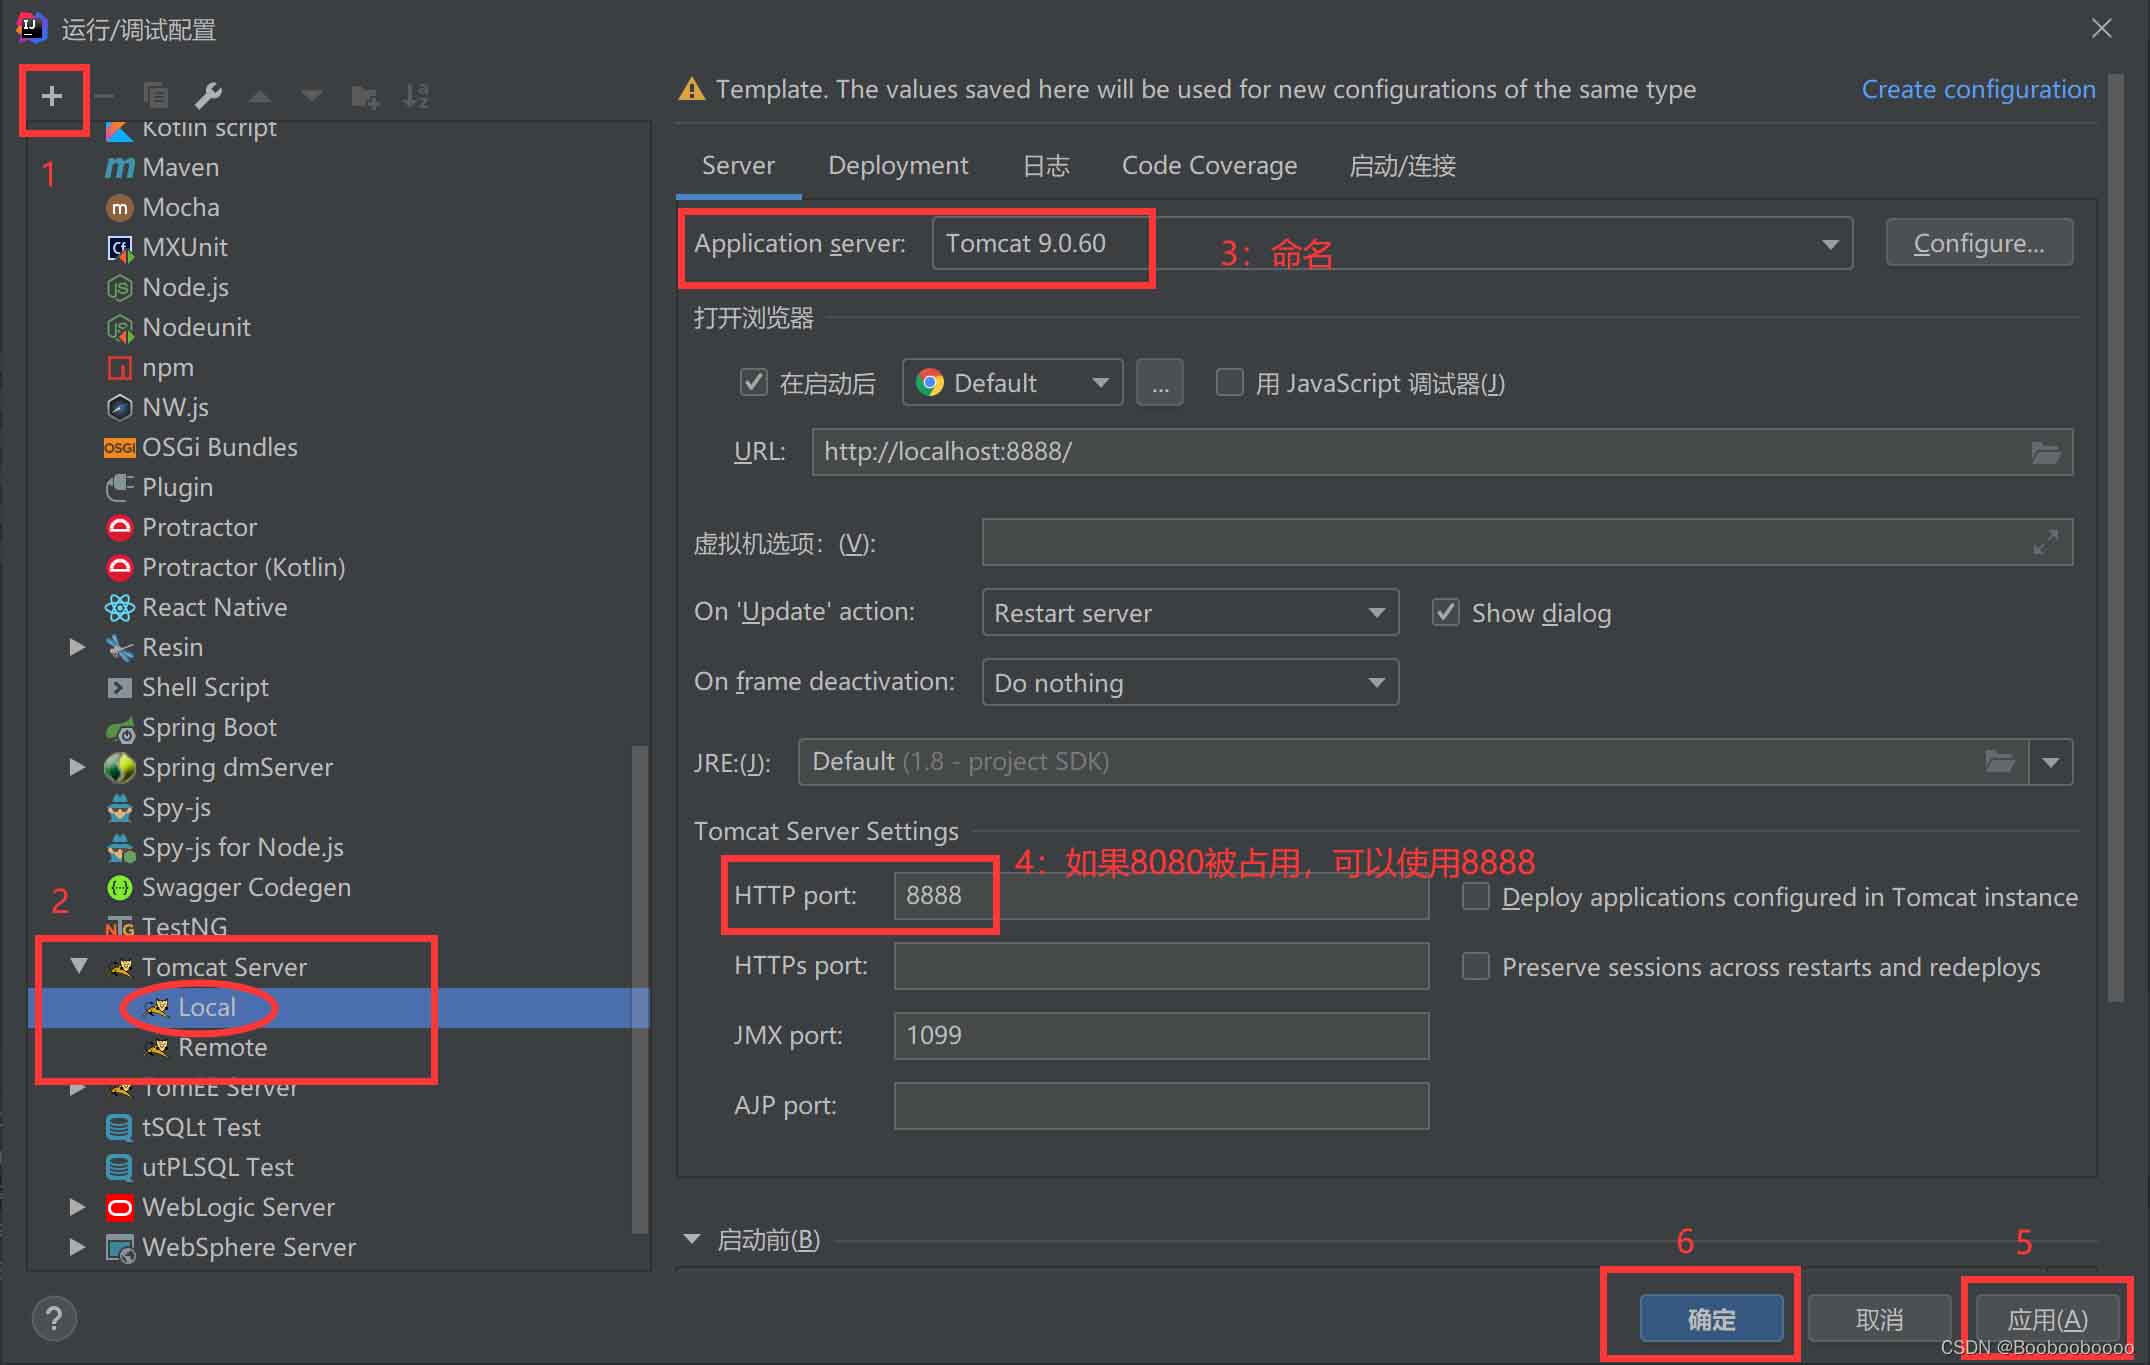Enable Deploy applications configured in Tomcat instance
2150x1365 pixels.
click(x=1475, y=896)
